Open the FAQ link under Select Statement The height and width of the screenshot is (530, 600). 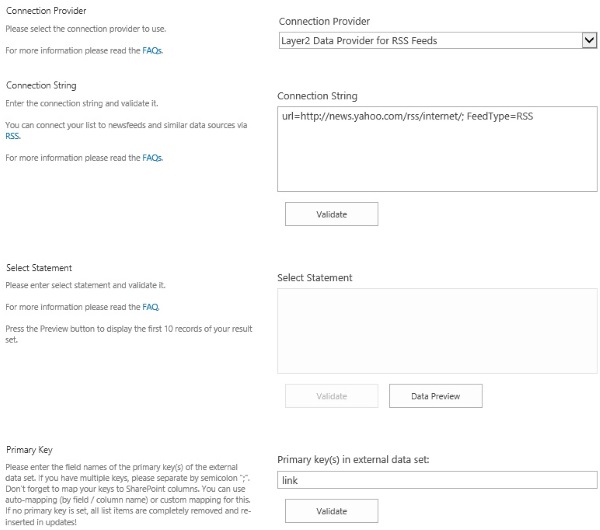pos(150,307)
